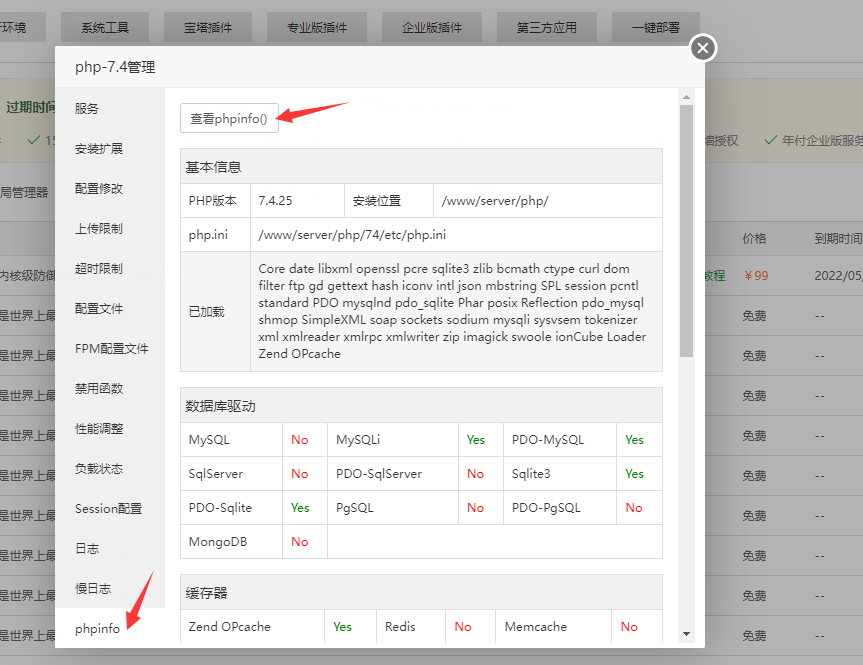863x665 pixels.
Task: Click php.ini path /www/server/php/74/etc/php.ini
Action: (352, 235)
